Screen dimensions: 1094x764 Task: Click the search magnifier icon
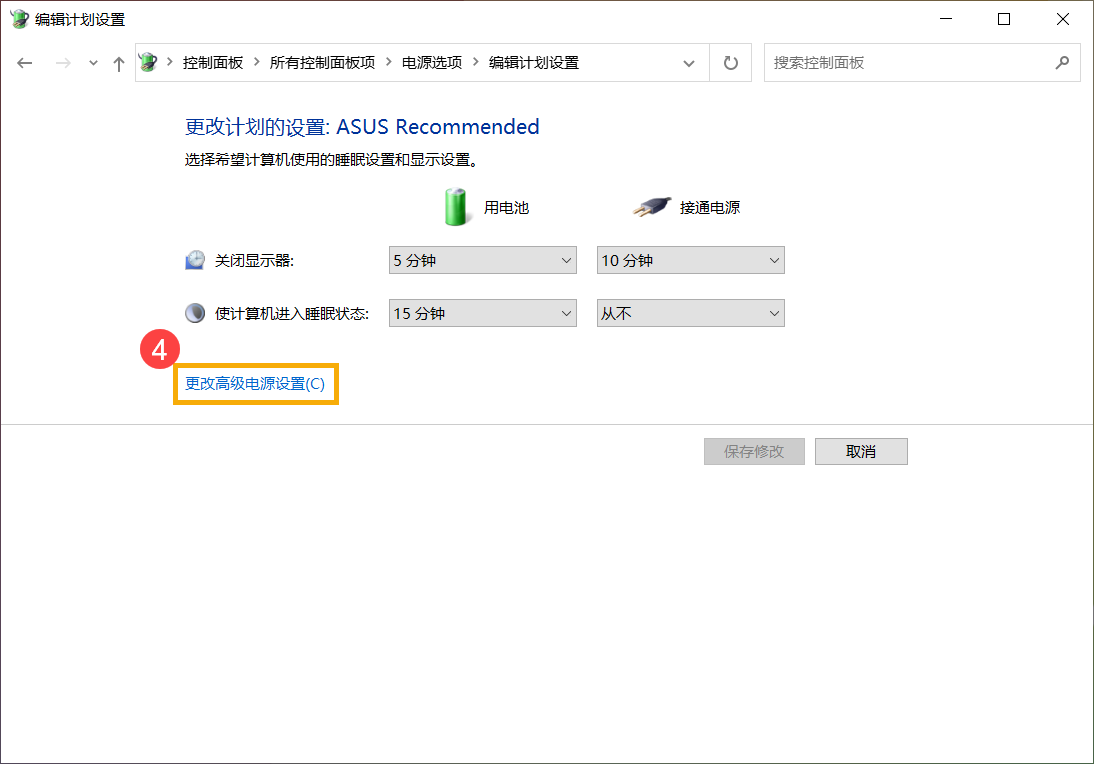coord(1062,62)
